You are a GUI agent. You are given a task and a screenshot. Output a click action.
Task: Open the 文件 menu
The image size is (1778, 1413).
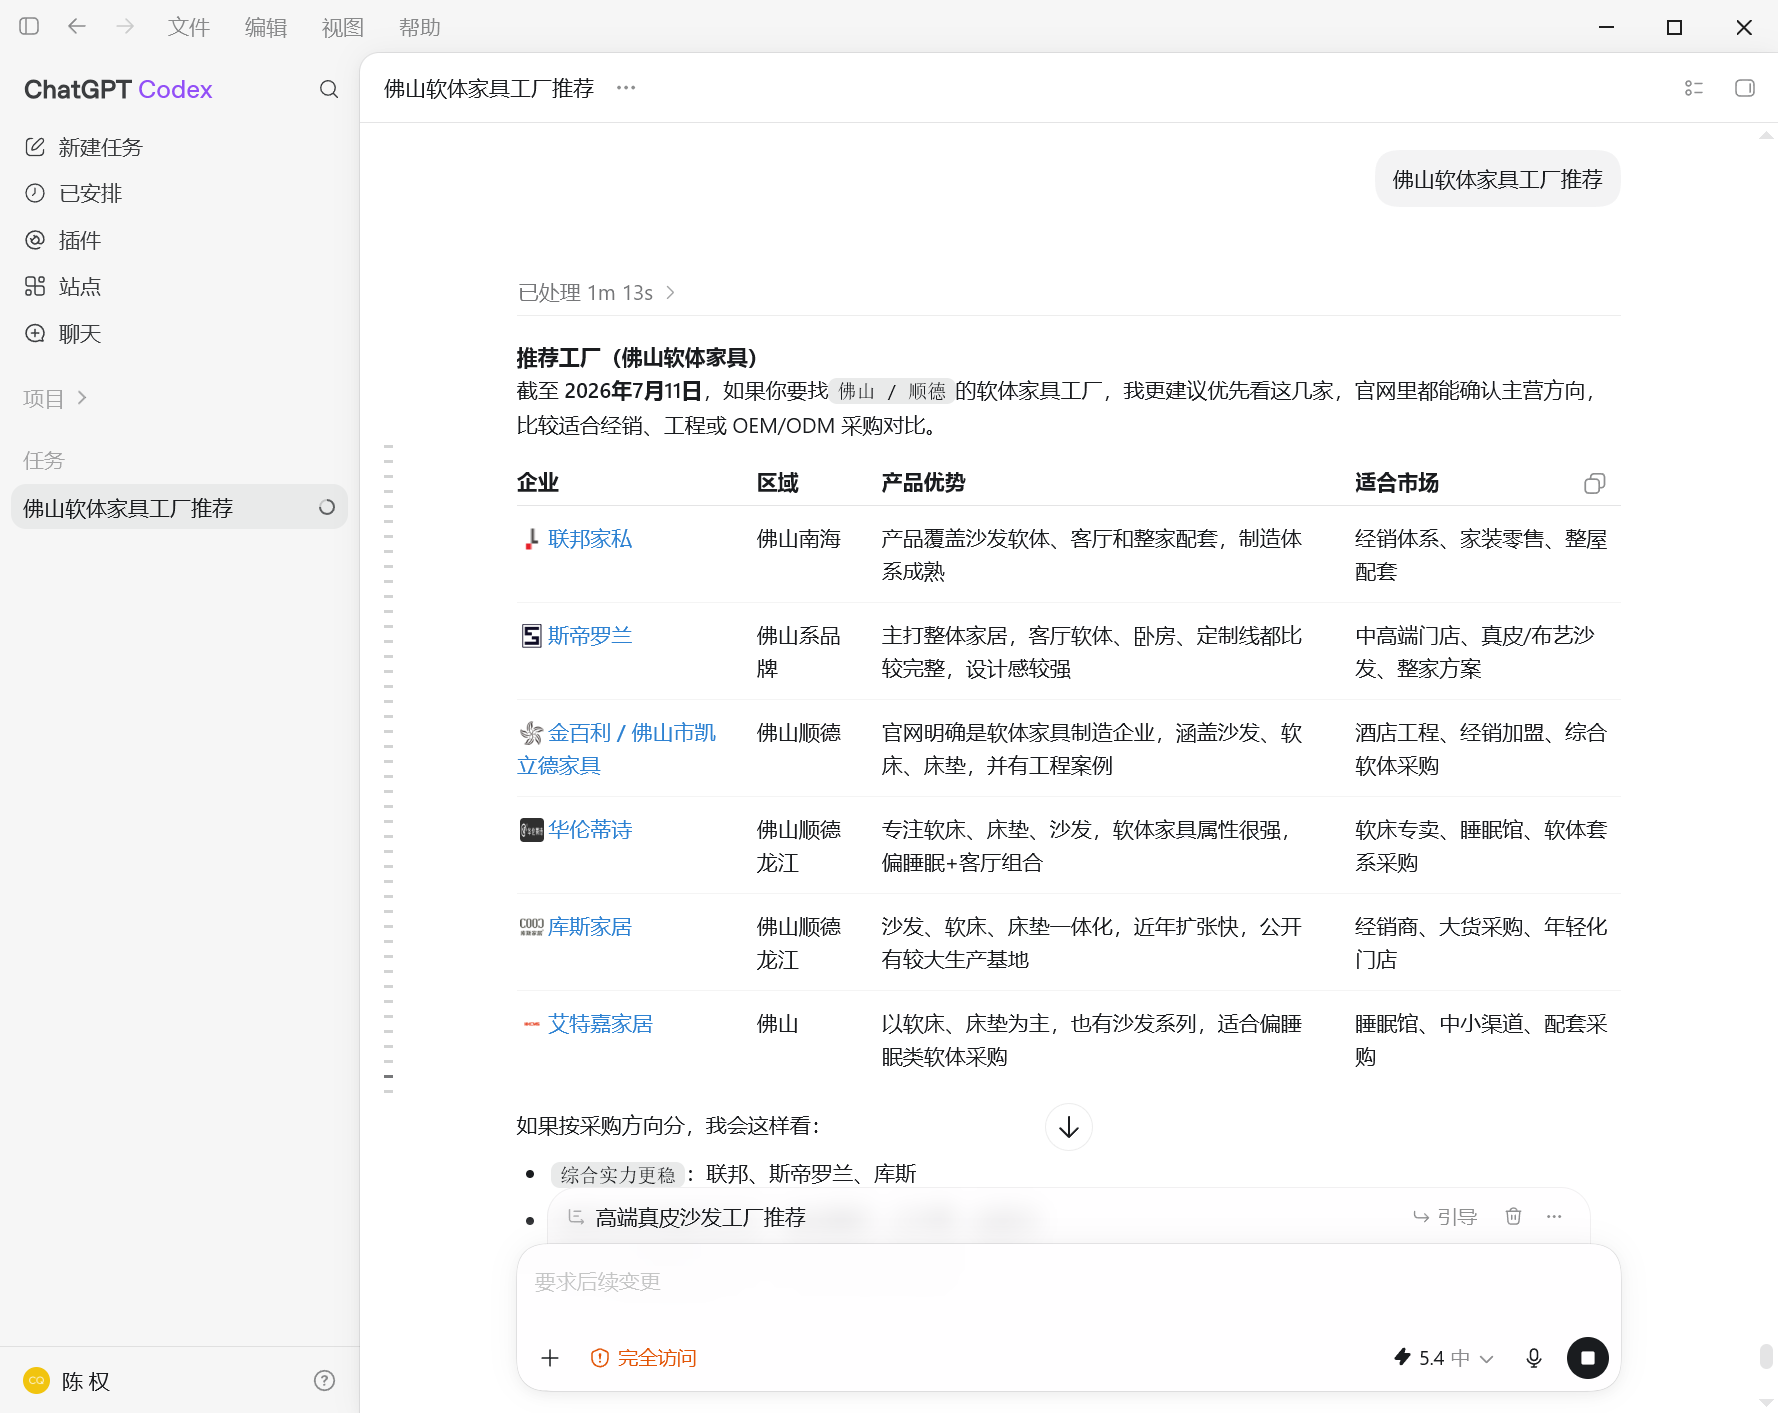[x=189, y=27]
